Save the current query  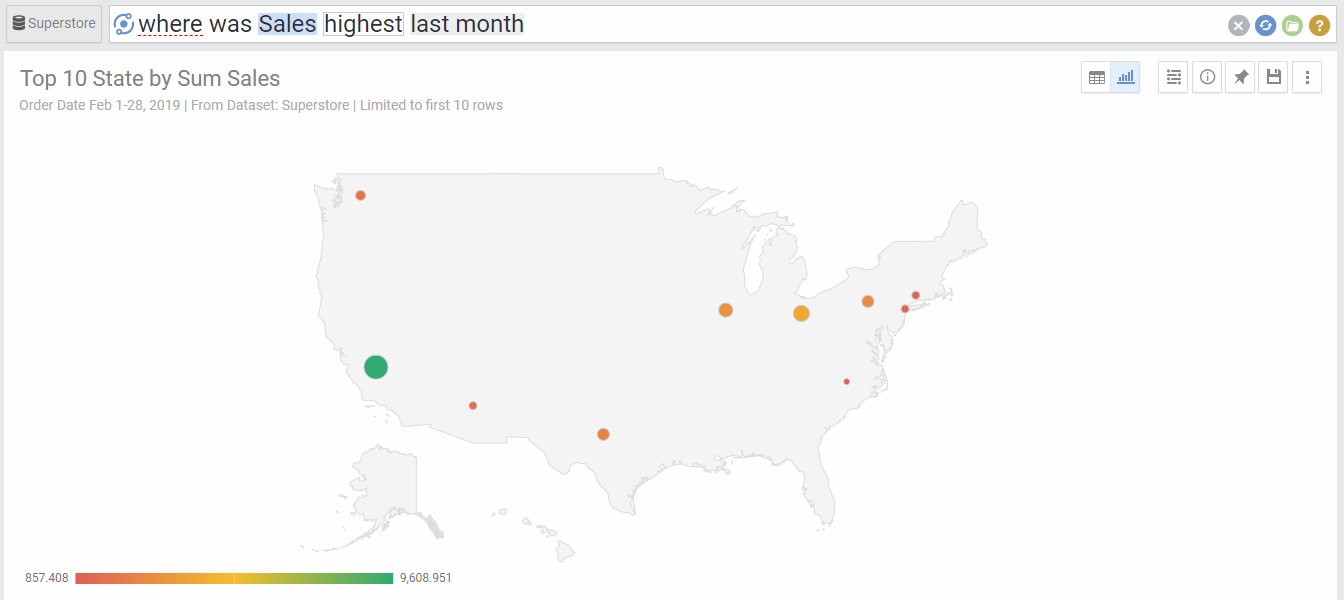click(1273, 77)
